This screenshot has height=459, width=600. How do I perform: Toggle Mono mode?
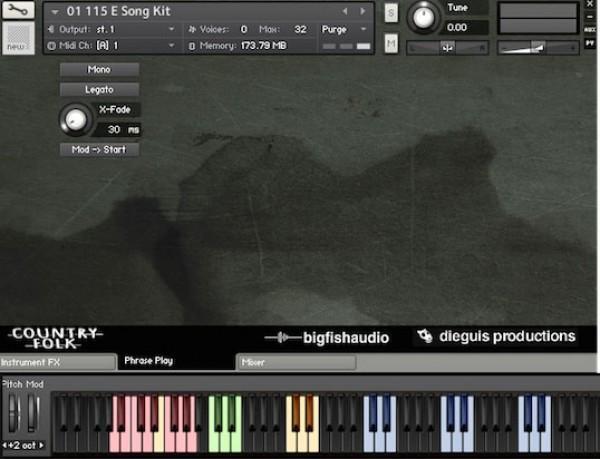tap(99, 70)
